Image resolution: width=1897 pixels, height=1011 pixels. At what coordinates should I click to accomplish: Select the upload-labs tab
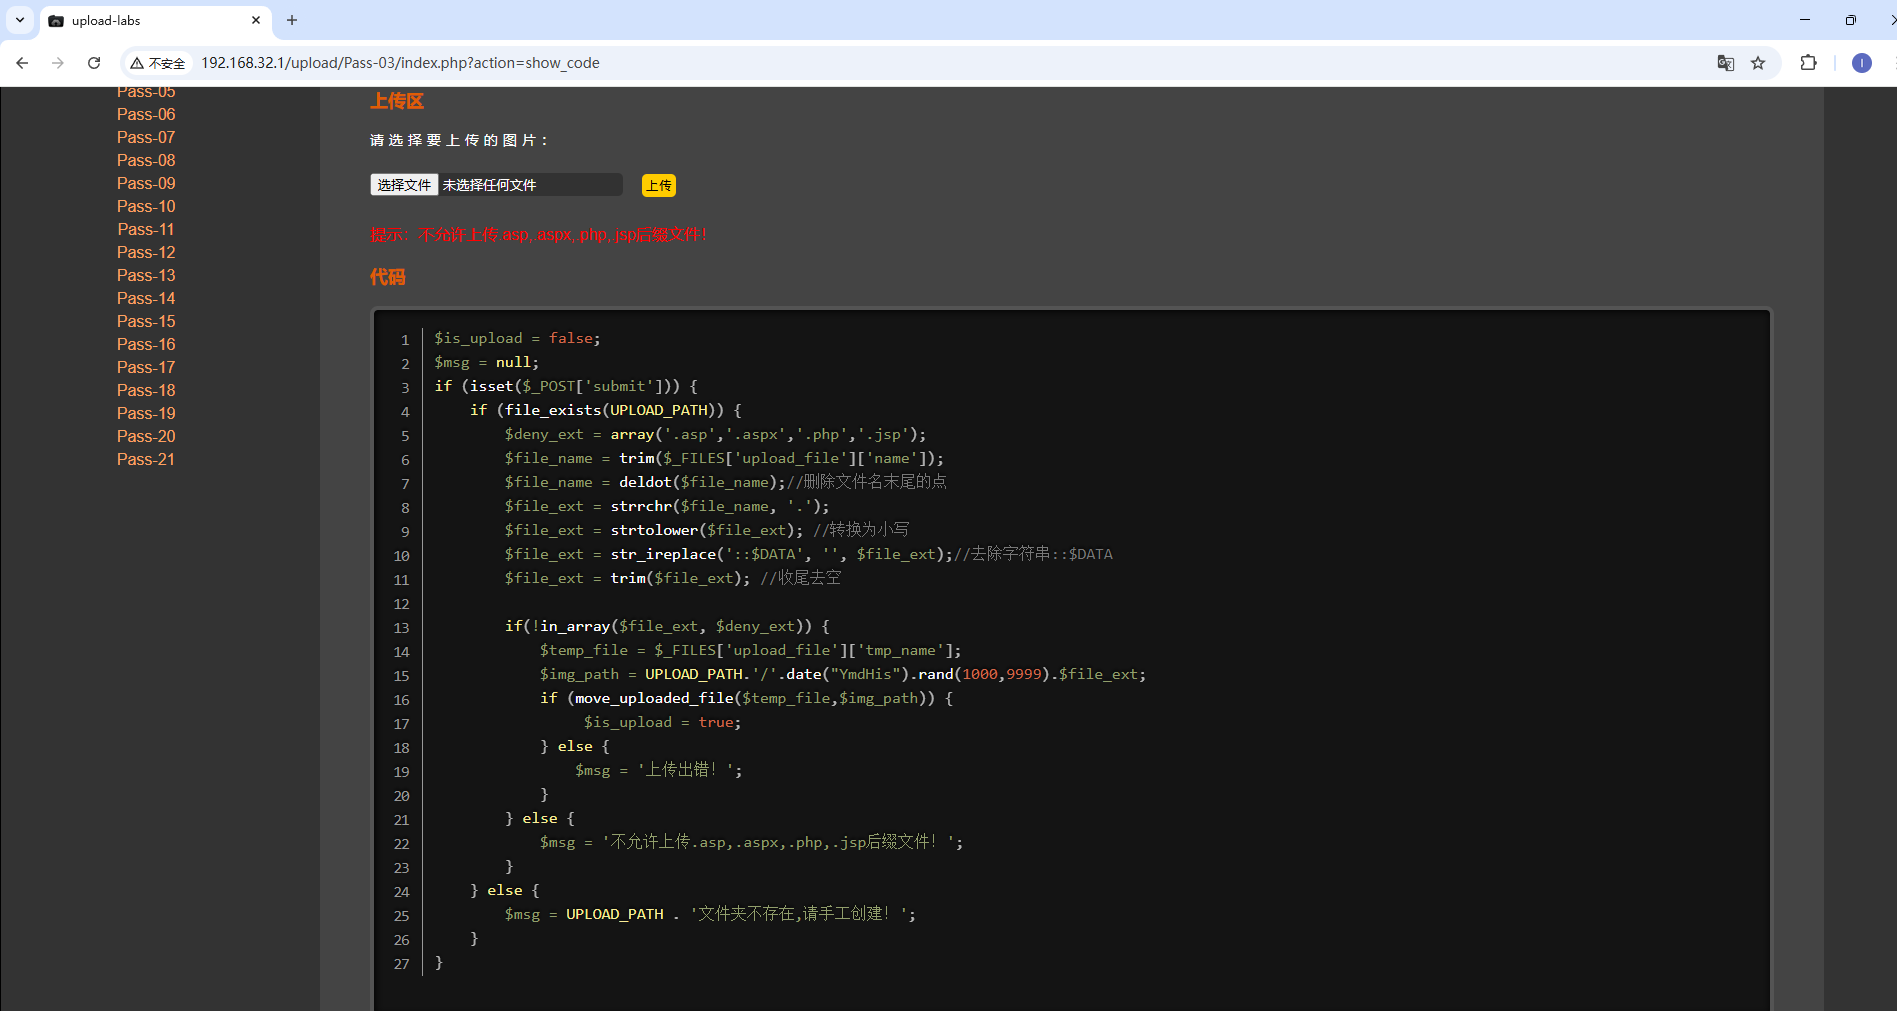155,20
